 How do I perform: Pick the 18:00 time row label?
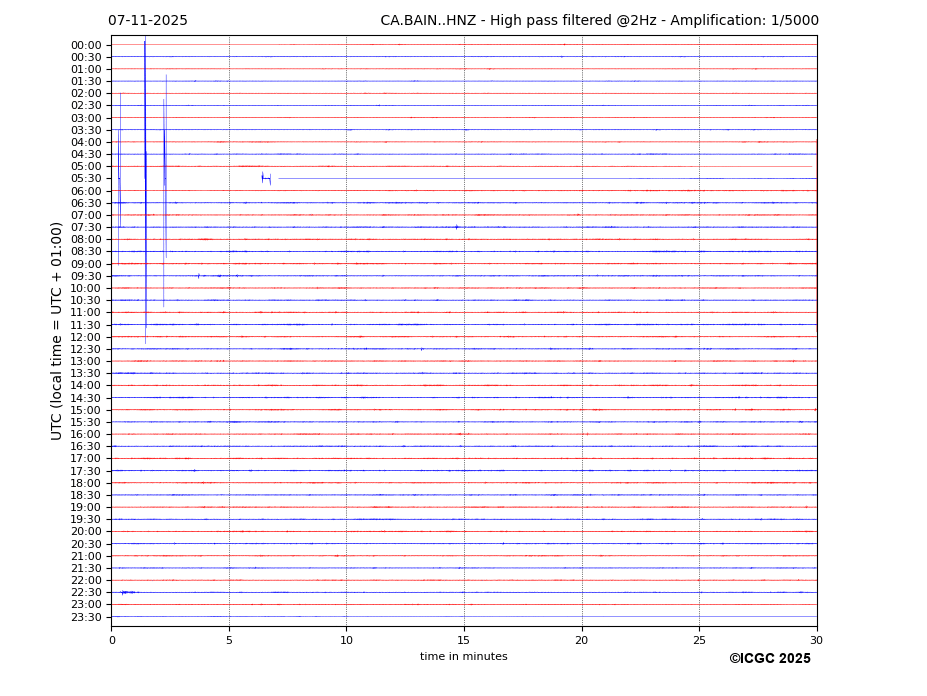tap(86, 483)
